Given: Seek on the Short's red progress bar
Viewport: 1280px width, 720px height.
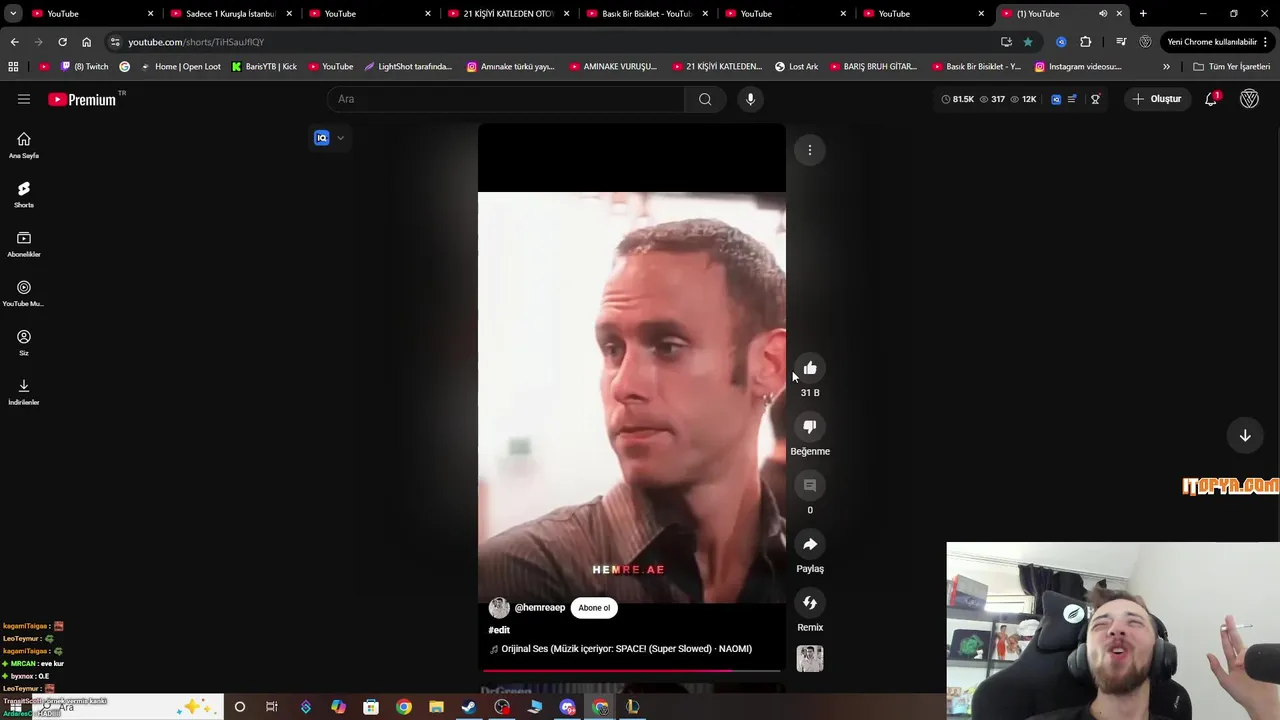Looking at the screenshot, I should [632, 671].
